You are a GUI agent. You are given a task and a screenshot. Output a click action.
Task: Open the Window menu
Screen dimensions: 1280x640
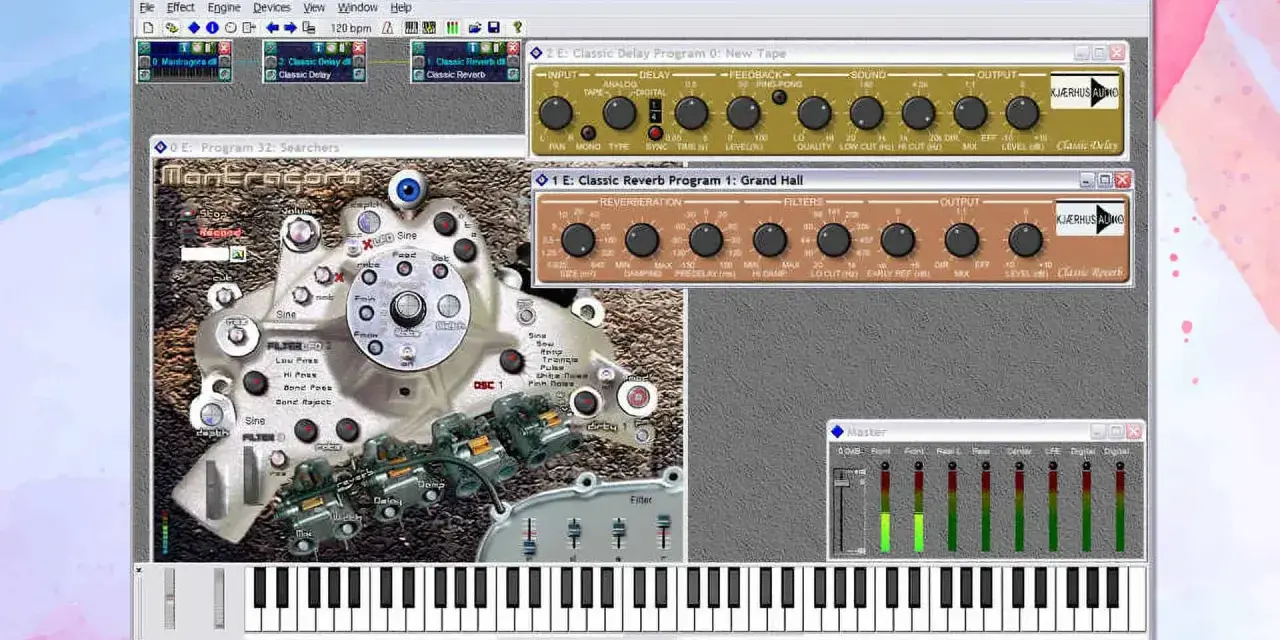pos(358,7)
